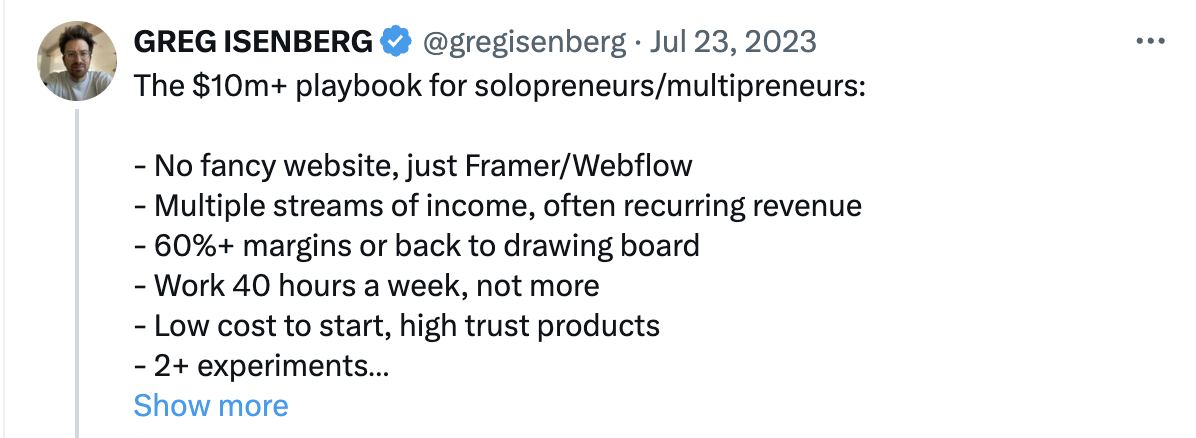Click the blue verified badge
Screen dimensions: 1196x438
coord(396,41)
